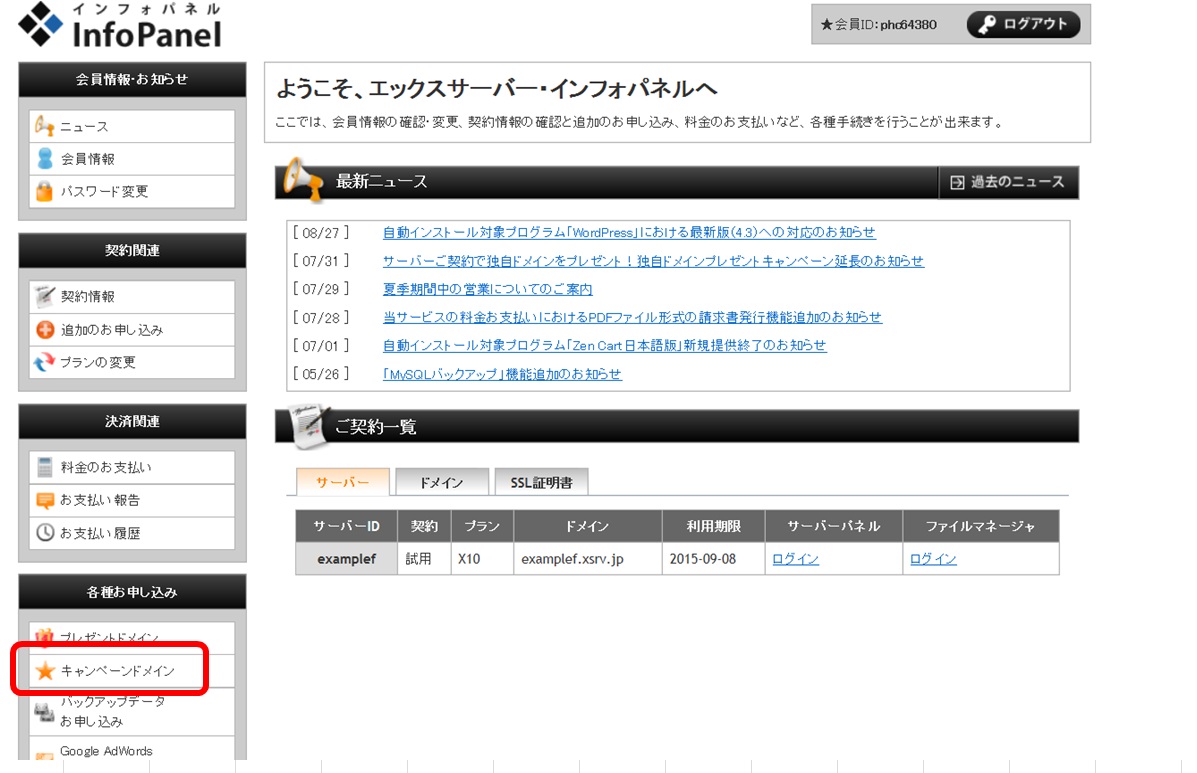Viewport: 1197px width, 773px height.
Task: Click the red plus additional application icon
Action: [44, 330]
